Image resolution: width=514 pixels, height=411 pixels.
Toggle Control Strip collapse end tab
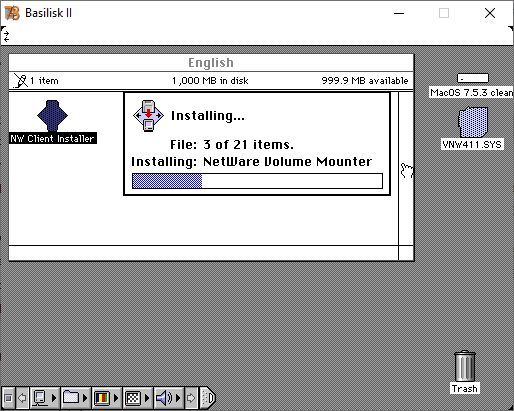(x=208, y=398)
